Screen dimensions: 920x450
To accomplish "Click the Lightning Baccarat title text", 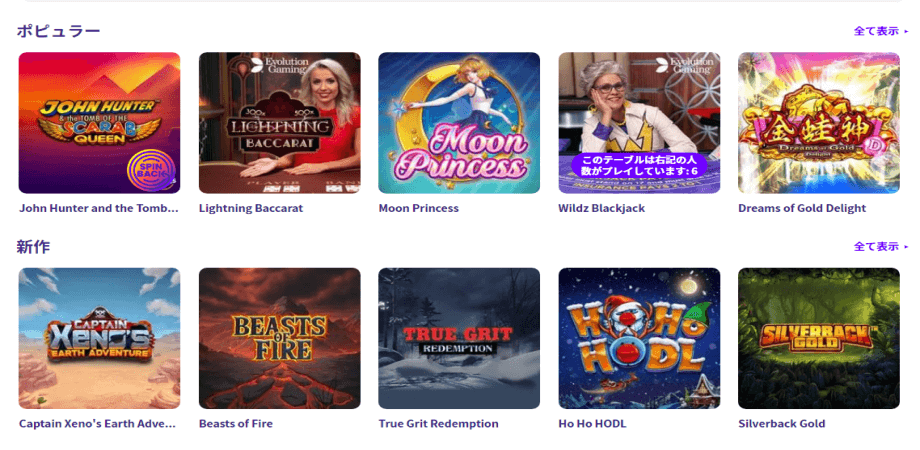I will (x=251, y=208).
